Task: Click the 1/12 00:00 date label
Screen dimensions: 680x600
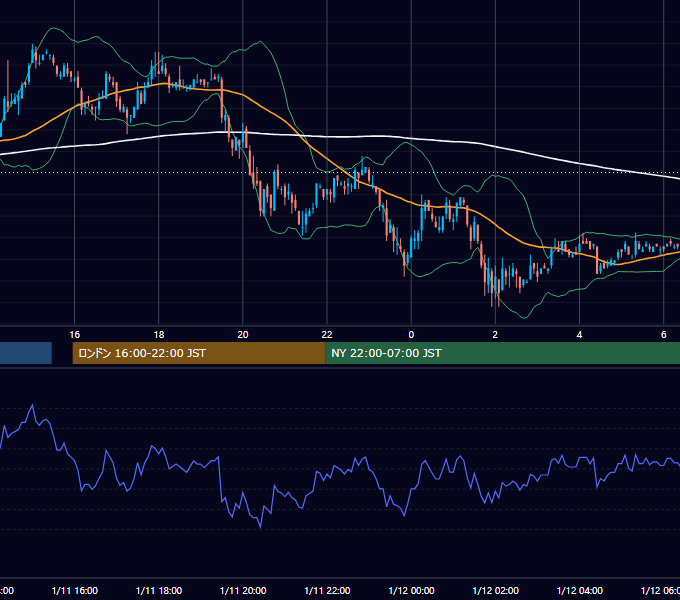Action: click(x=411, y=590)
